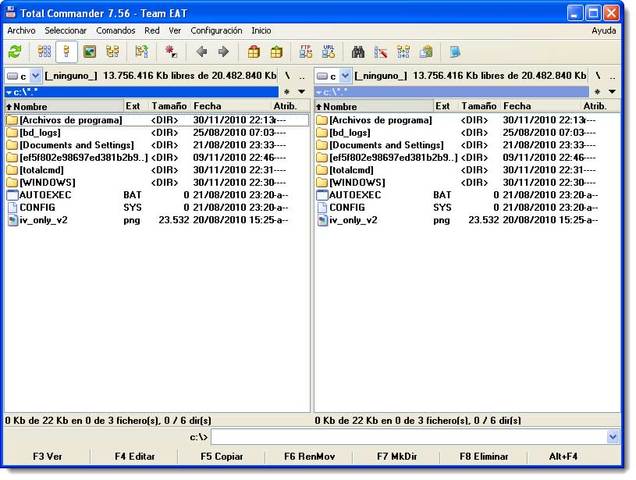Go to parent directory in right panel
This screenshot has height=480, width=636.
click(x=612, y=76)
